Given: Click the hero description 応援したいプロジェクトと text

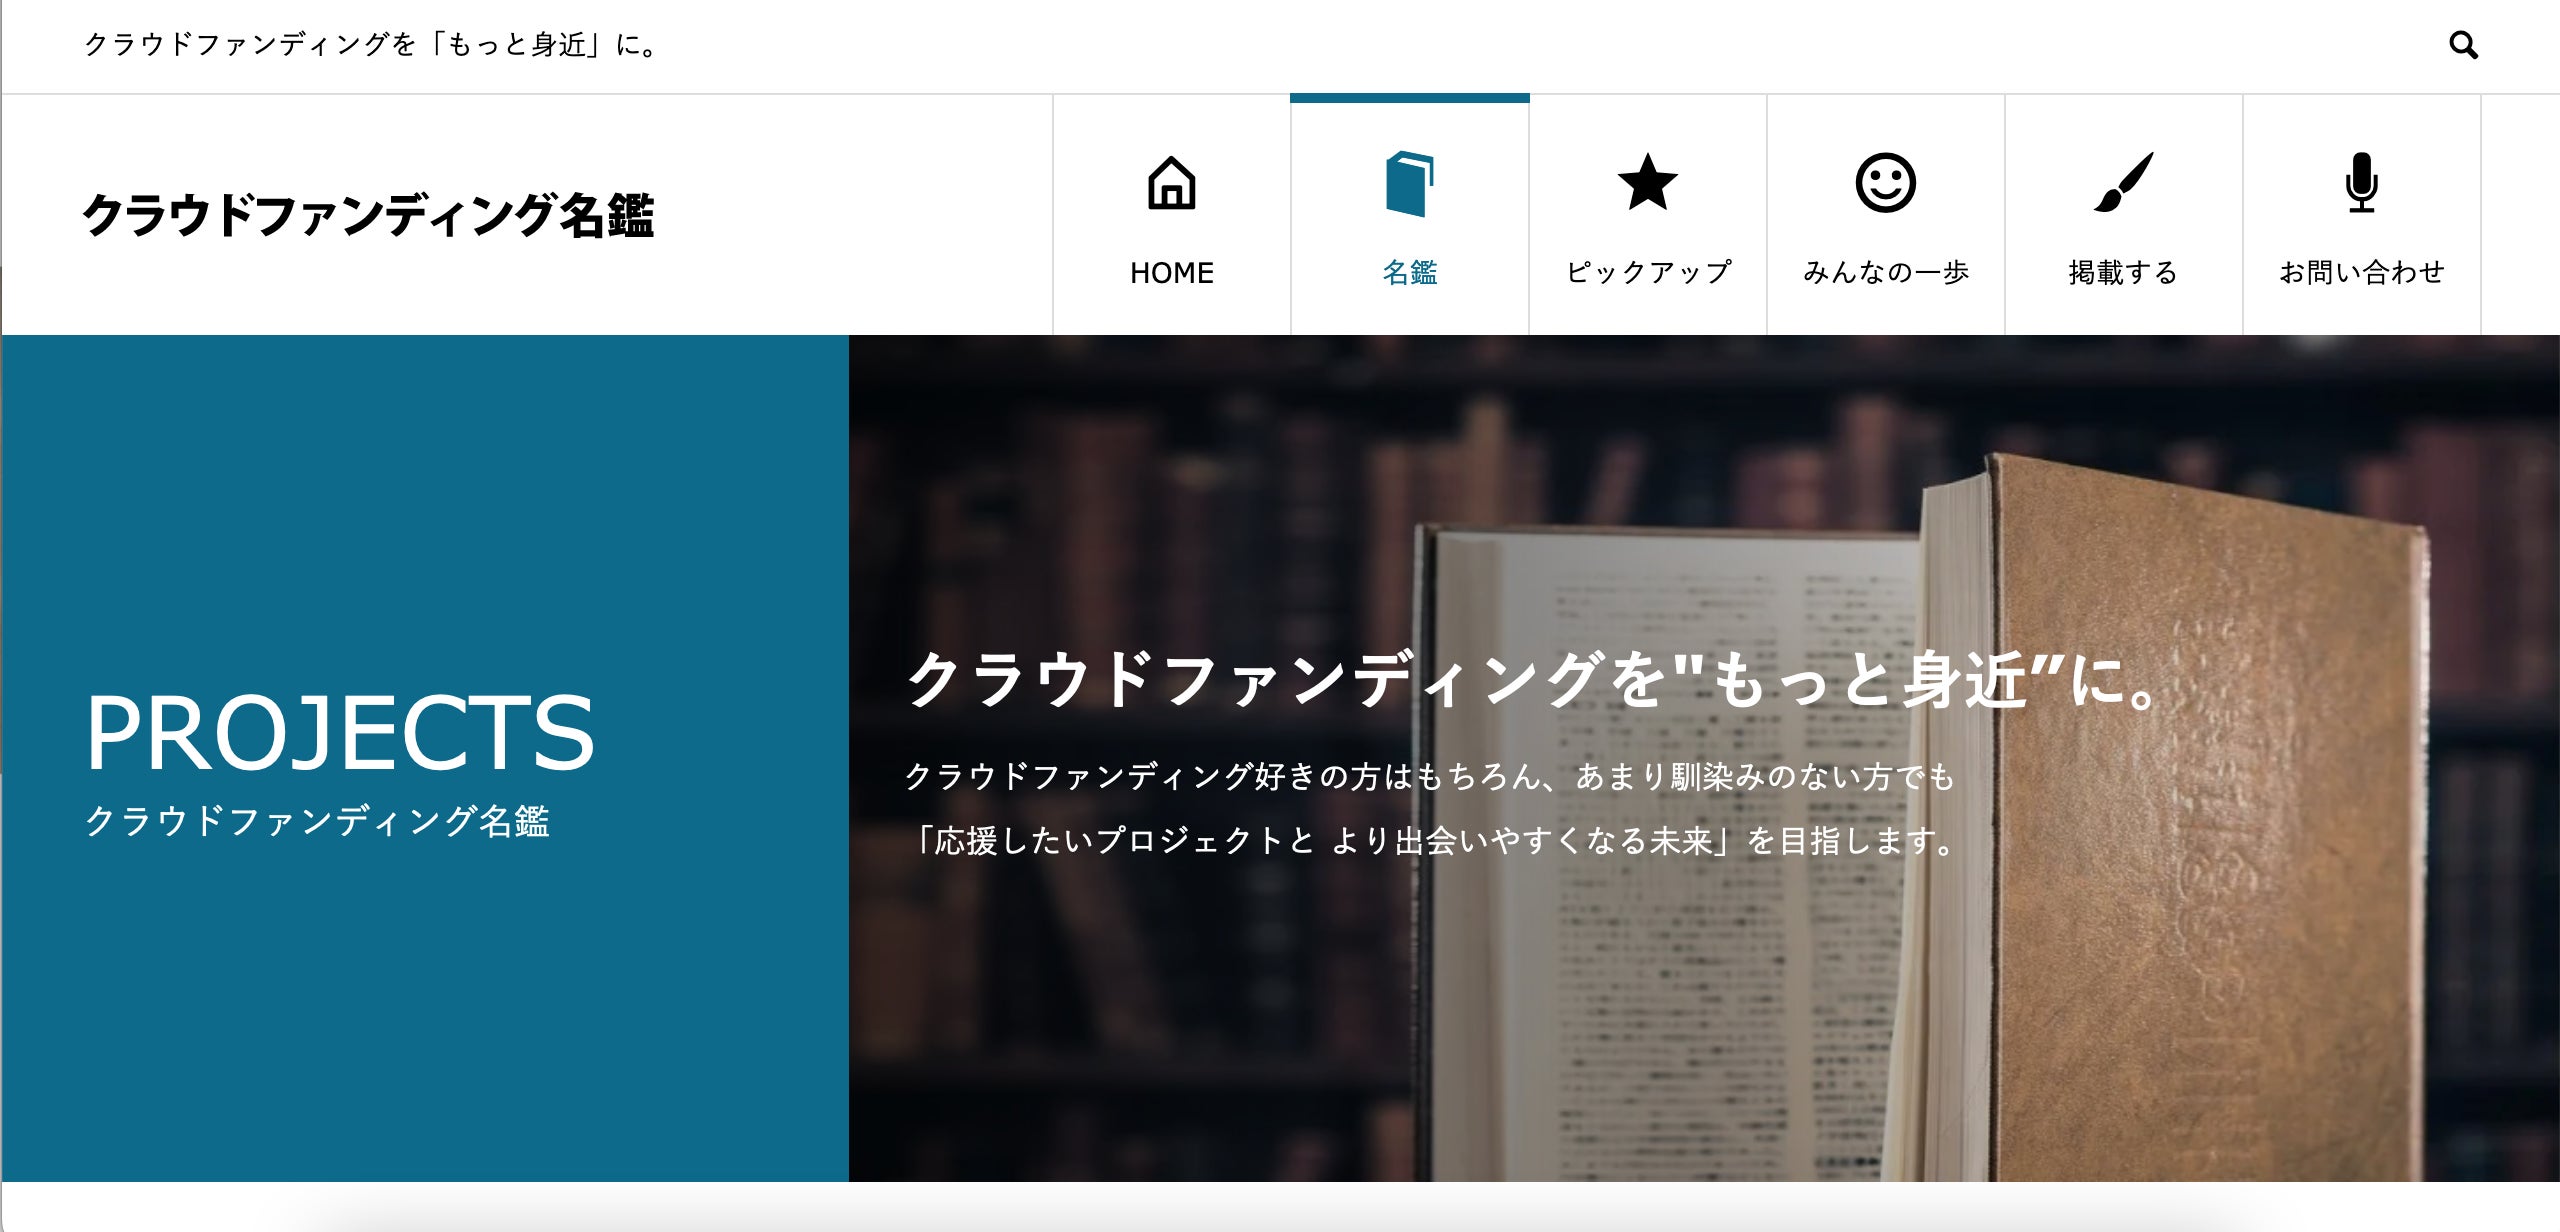Looking at the screenshot, I should click(1112, 841).
